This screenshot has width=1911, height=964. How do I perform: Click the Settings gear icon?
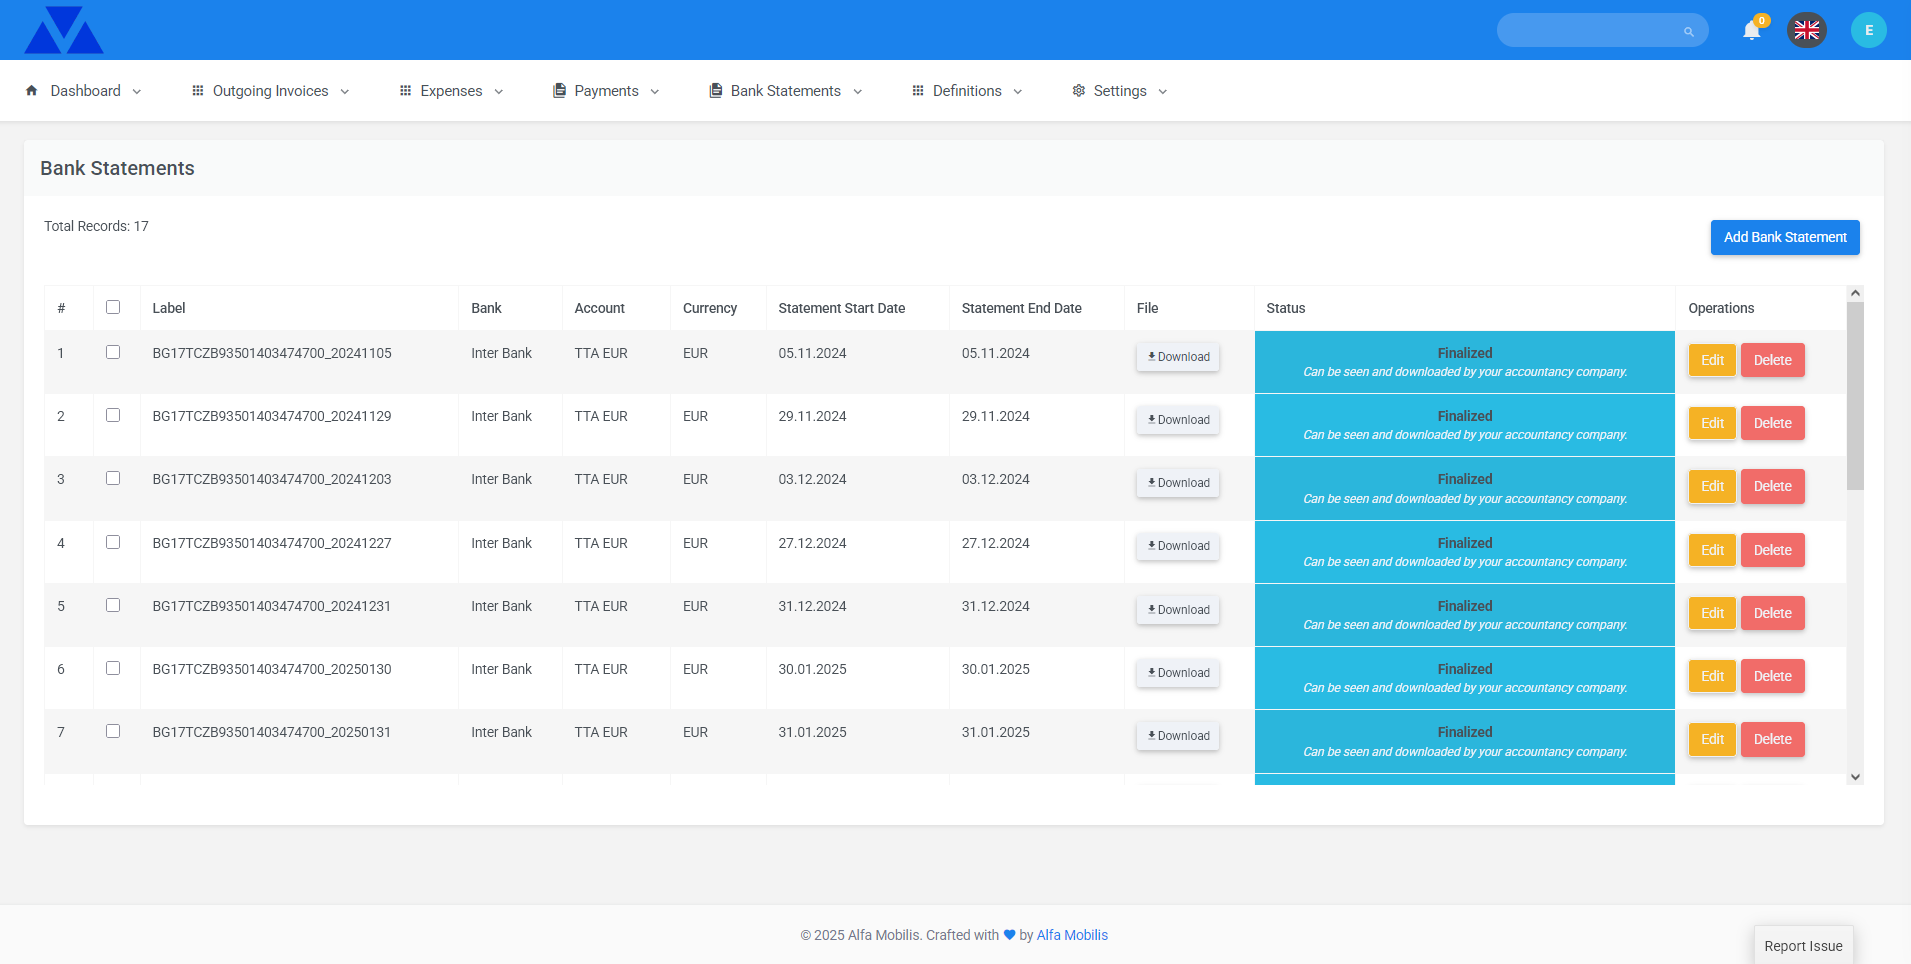coord(1079,91)
